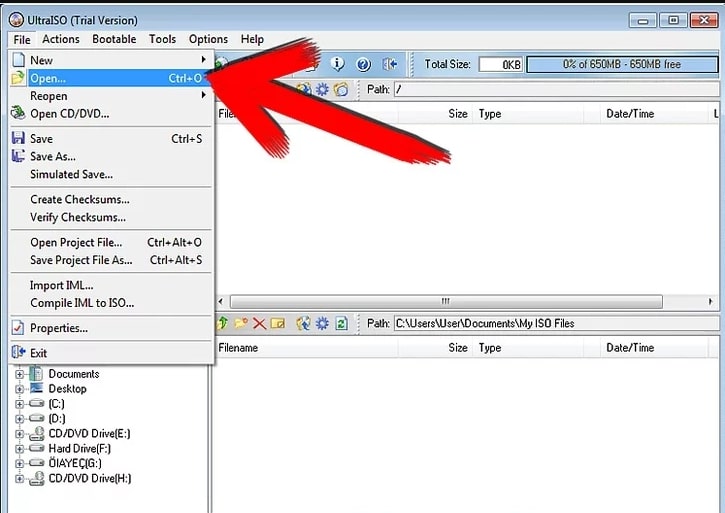
Task: Click Verify Checksums... entry
Action: 111,217
